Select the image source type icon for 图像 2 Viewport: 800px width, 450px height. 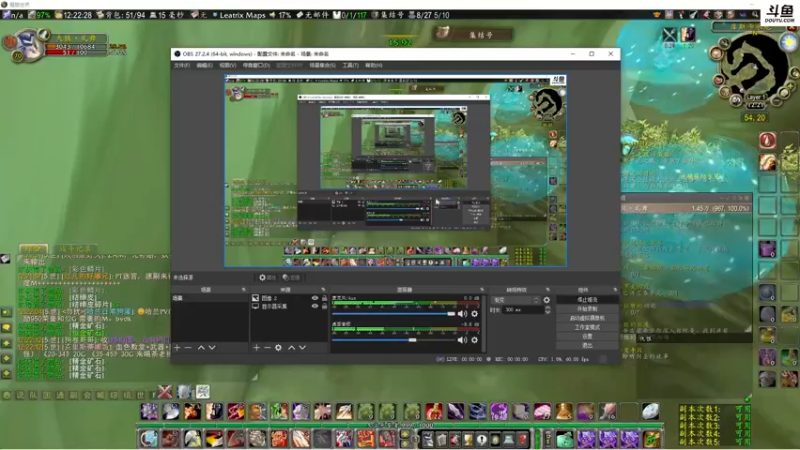255,298
